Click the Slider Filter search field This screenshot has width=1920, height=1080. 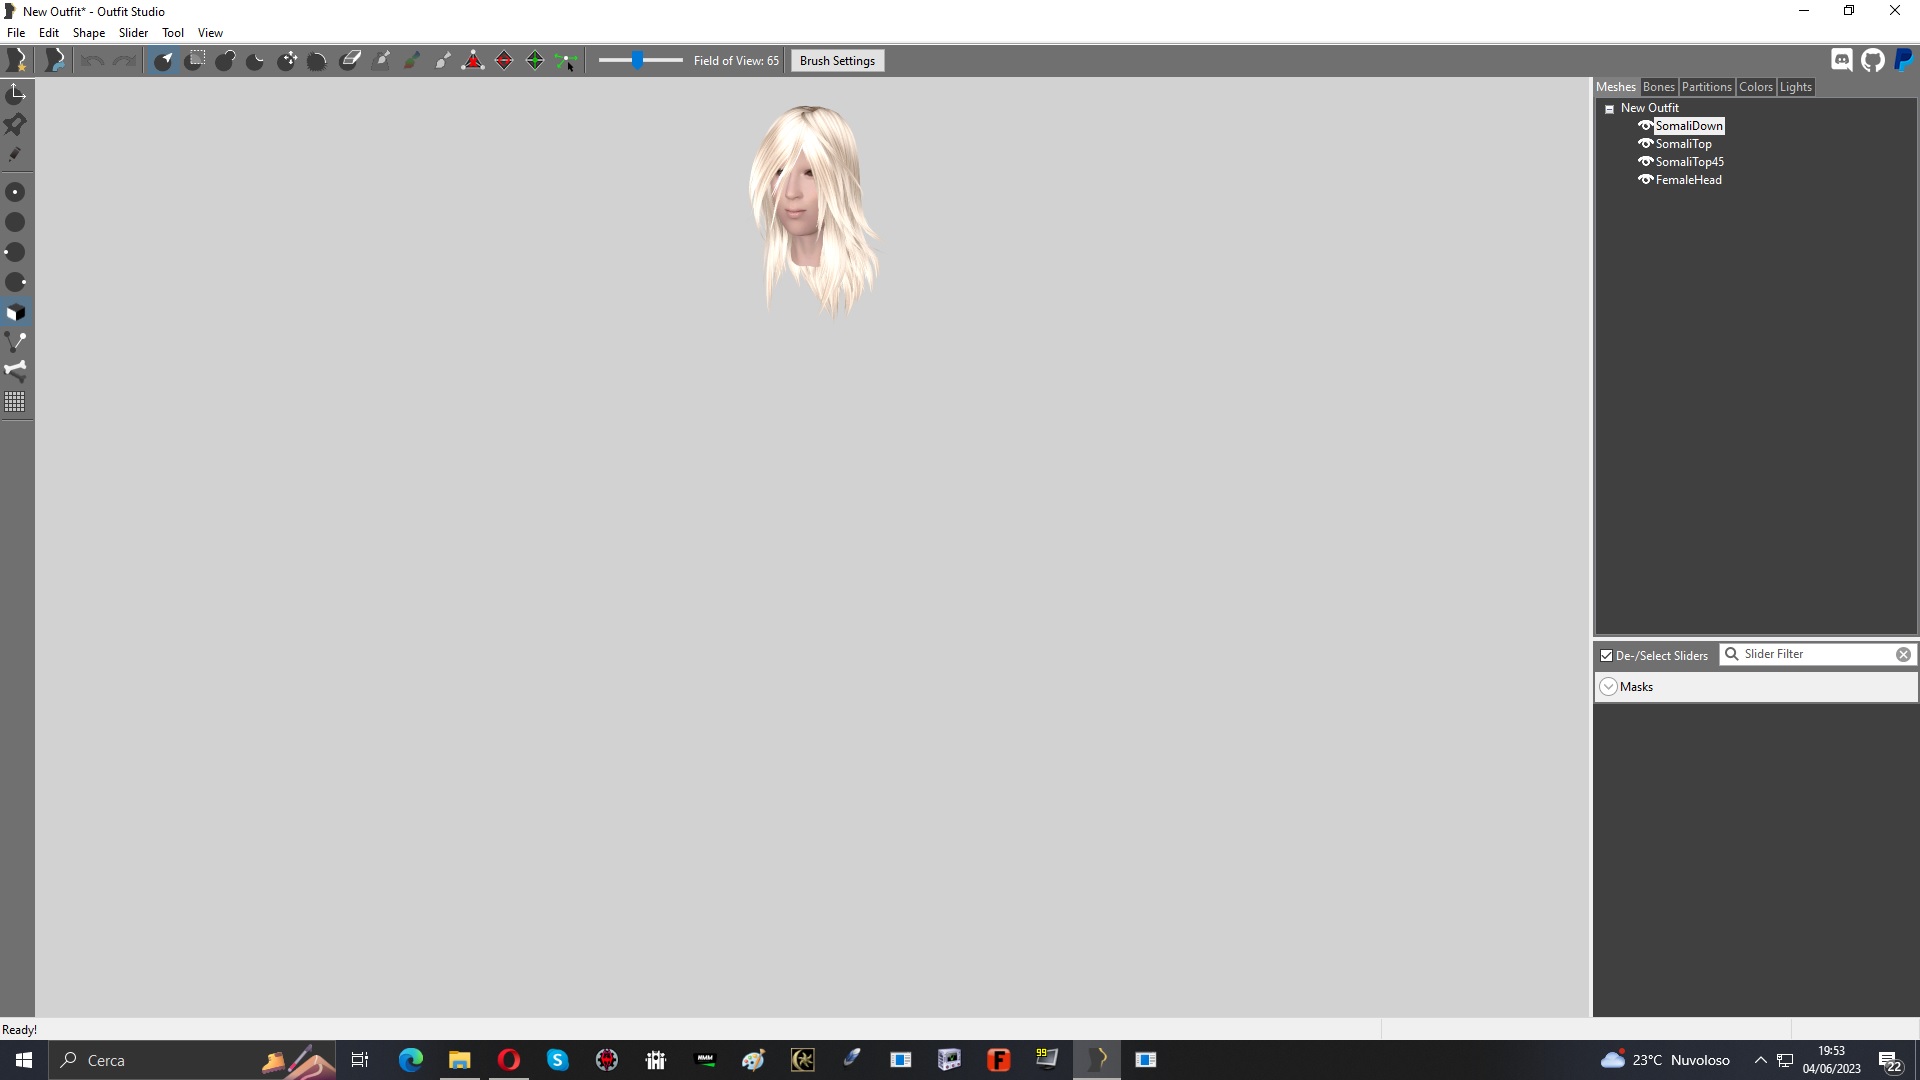tap(1817, 654)
